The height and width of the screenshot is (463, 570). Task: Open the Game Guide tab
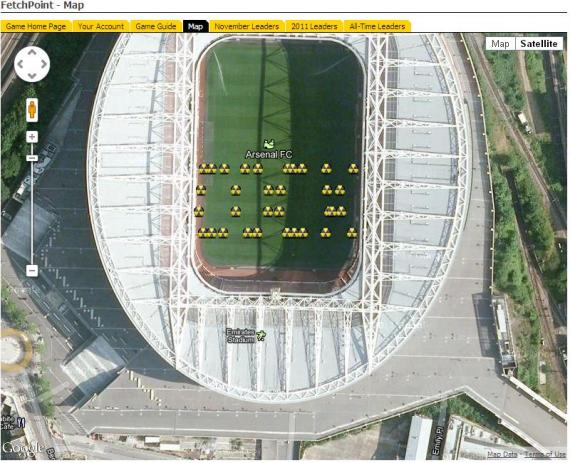[156, 27]
